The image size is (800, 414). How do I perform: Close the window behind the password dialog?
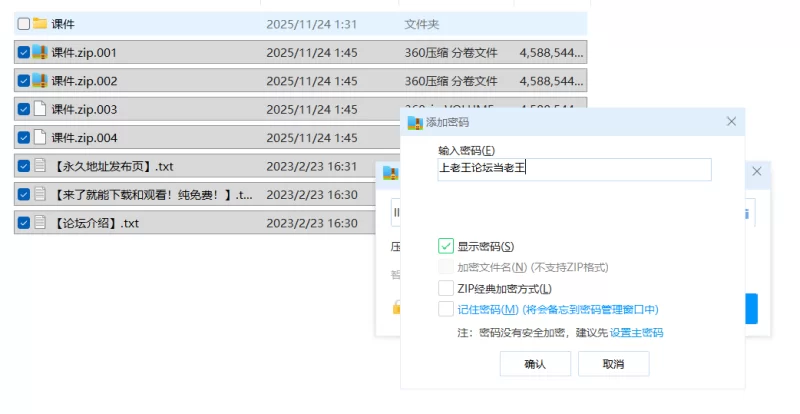(x=757, y=172)
